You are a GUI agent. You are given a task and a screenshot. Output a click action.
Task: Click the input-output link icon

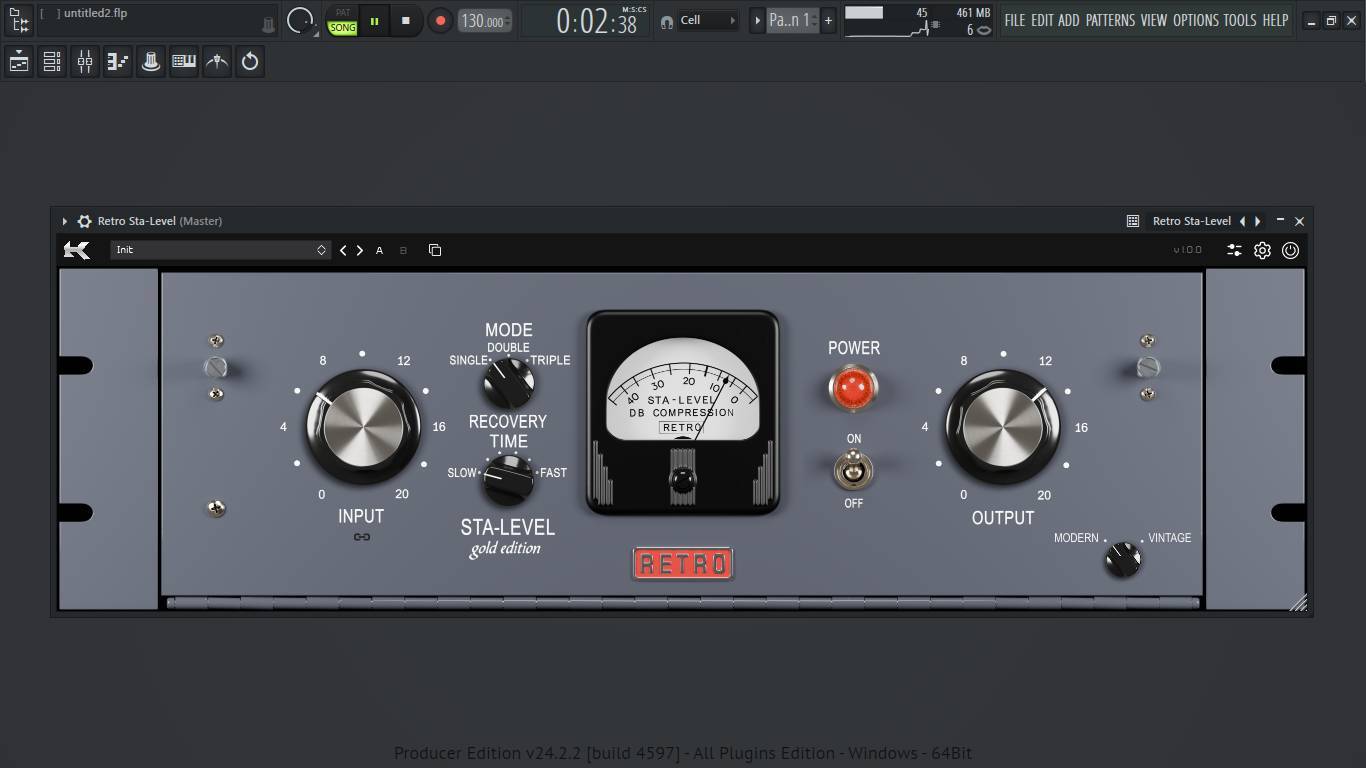(x=362, y=537)
